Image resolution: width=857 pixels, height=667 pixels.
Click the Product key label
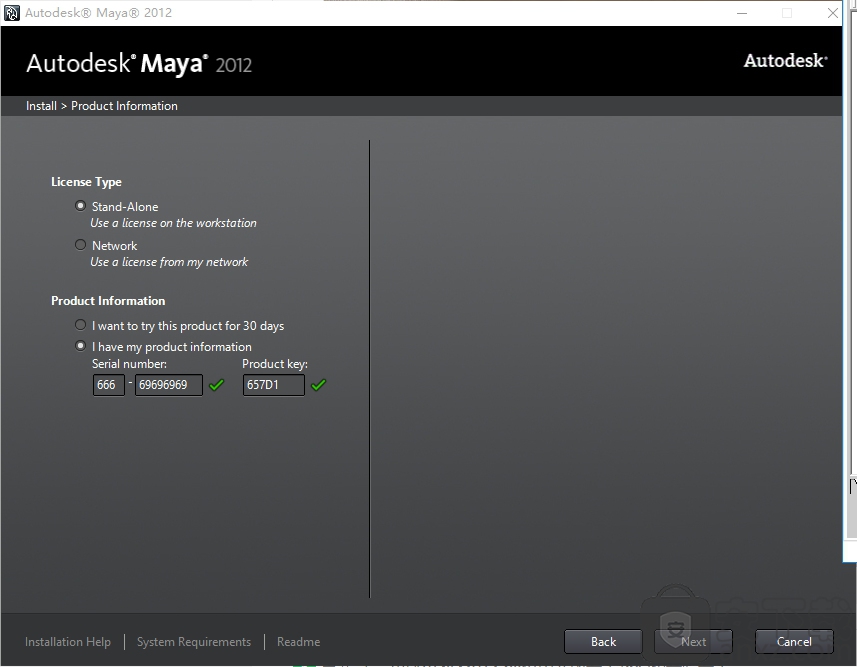pyautogui.click(x=275, y=364)
